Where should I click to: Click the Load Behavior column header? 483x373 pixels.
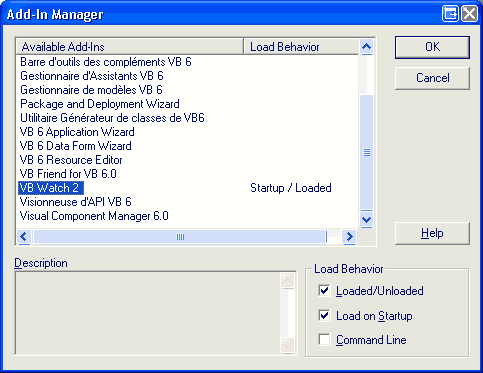(301, 47)
